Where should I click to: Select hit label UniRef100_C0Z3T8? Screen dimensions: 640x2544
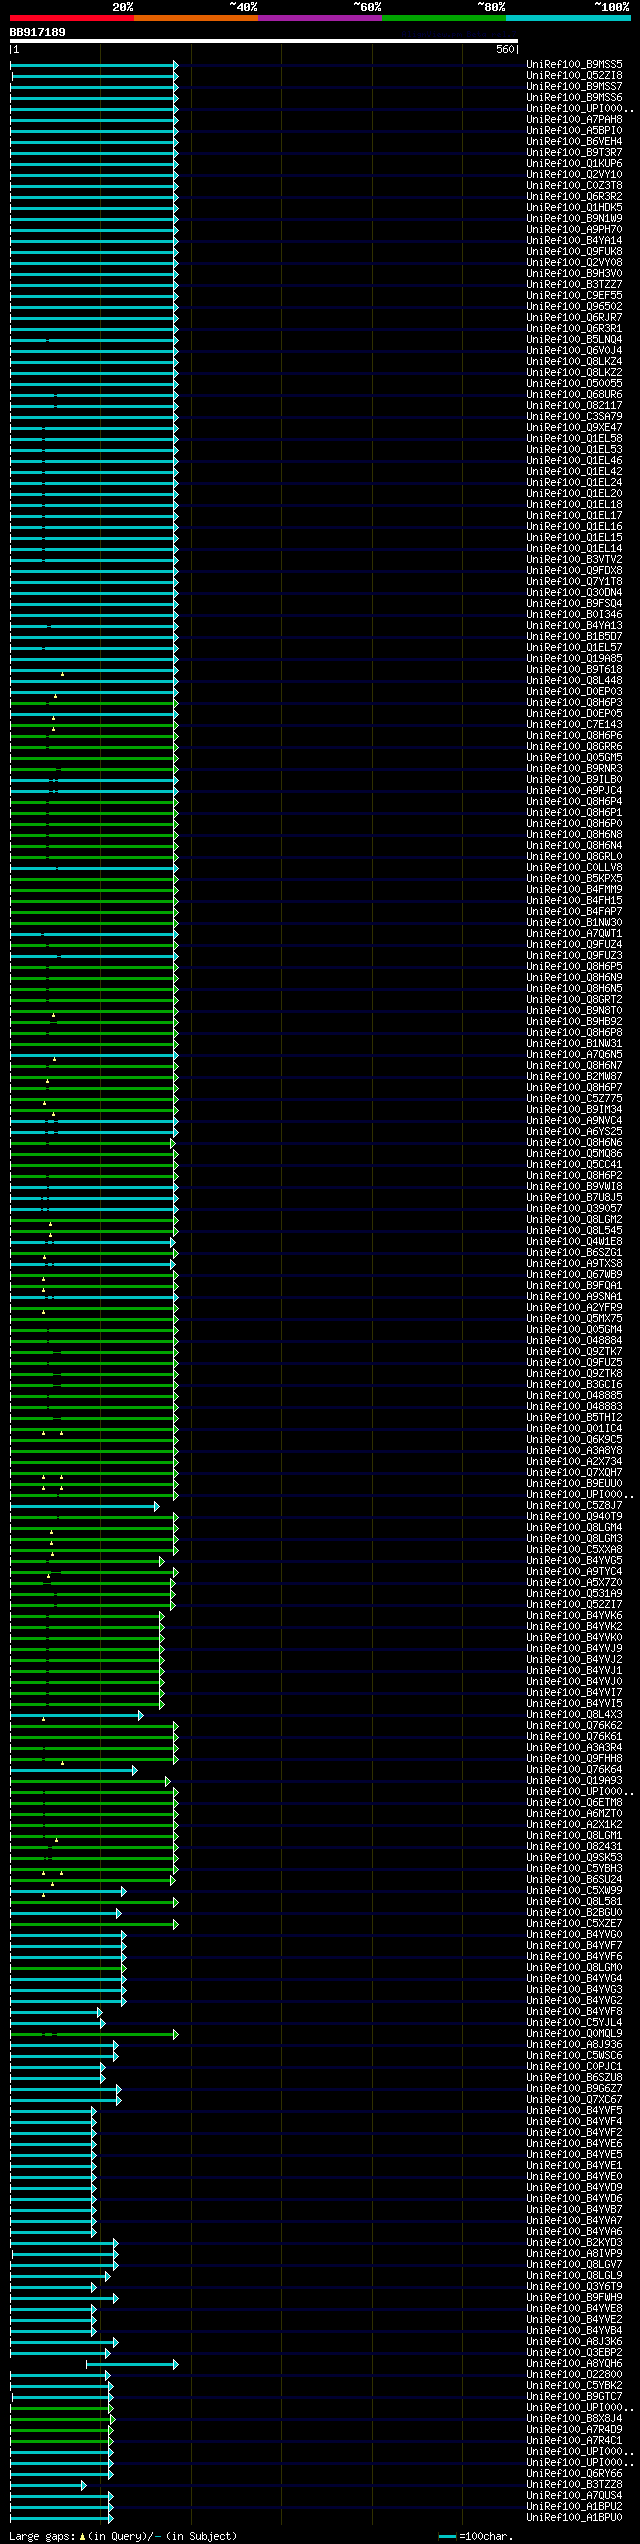(574, 186)
